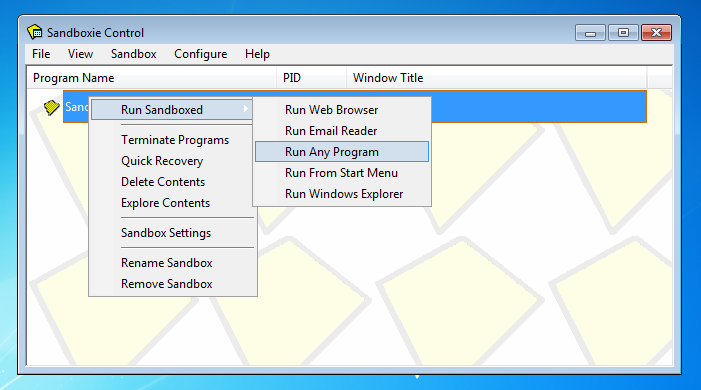Choose Explore Contents
The width and height of the screenshot is (701, 390).
(x=165, y=203)
